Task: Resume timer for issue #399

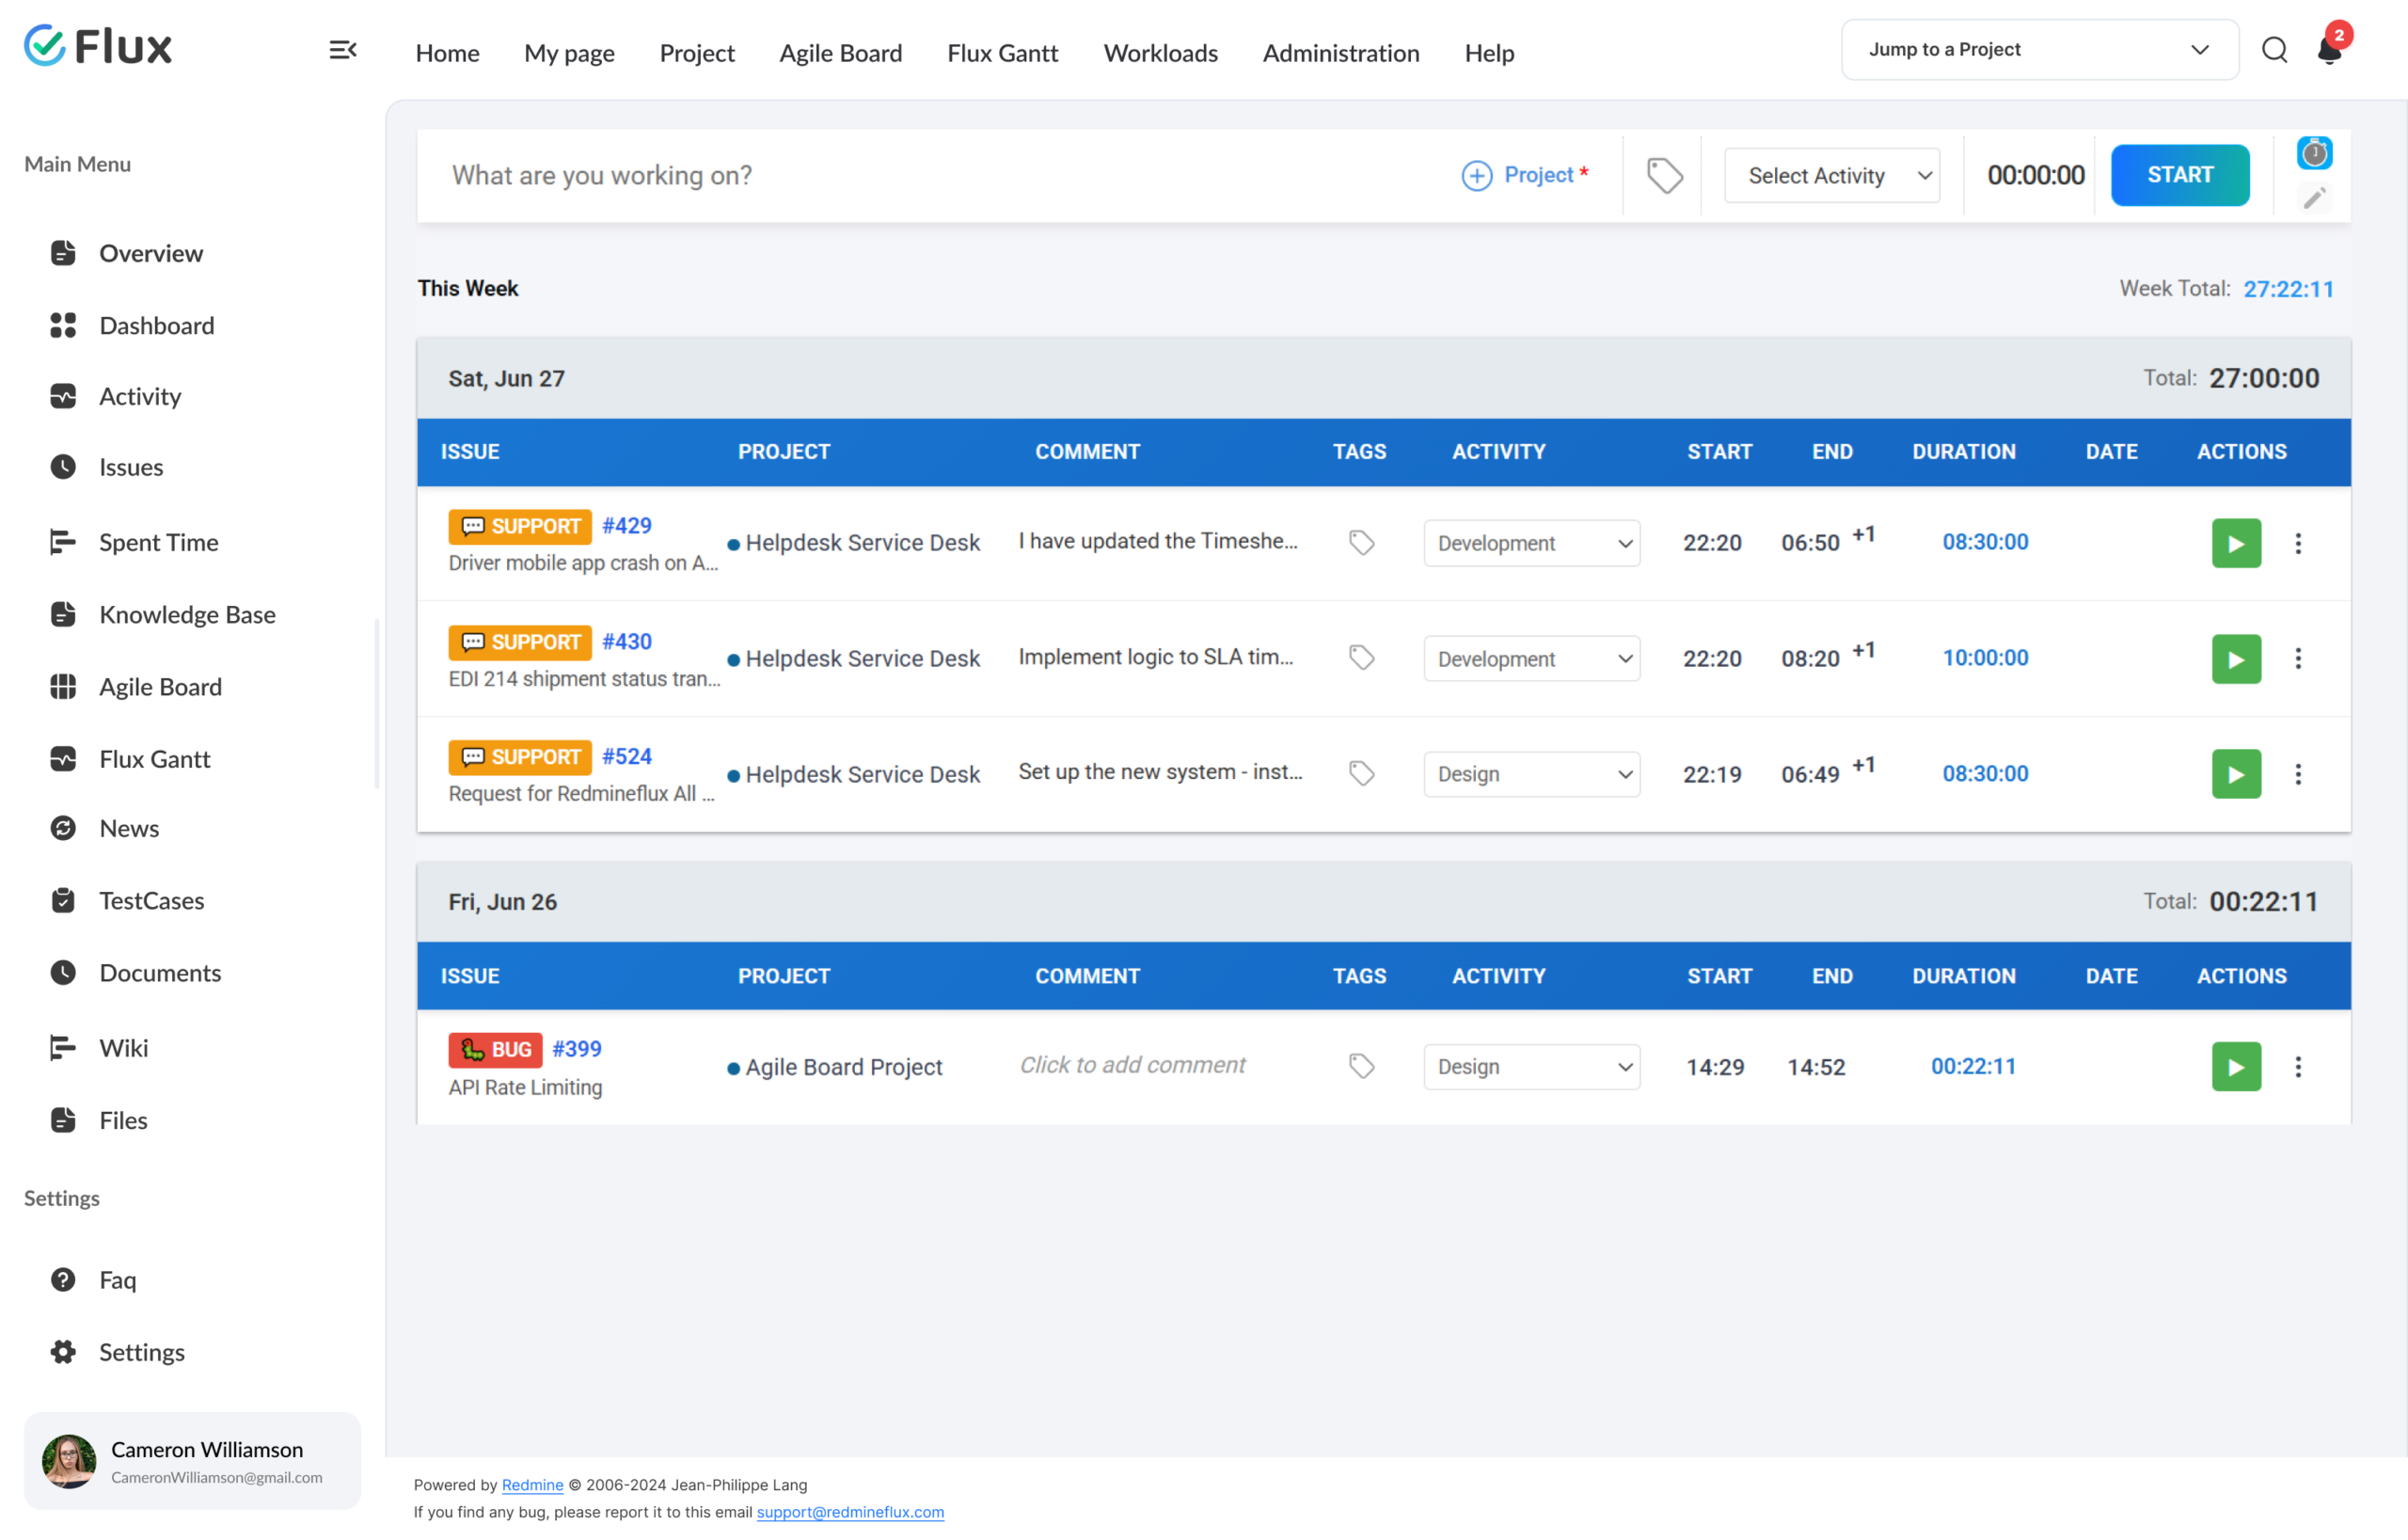Action: coord(2236,1067)
